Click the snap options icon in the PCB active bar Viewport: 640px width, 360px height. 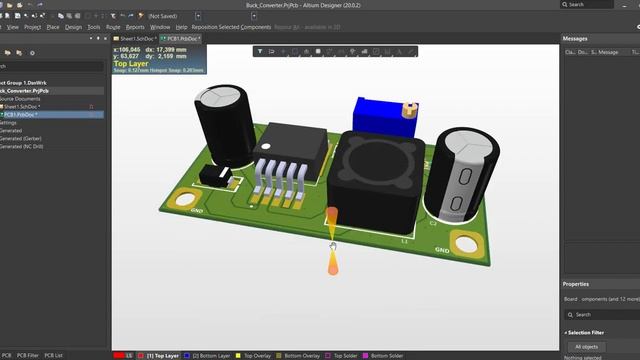[271, 51]
